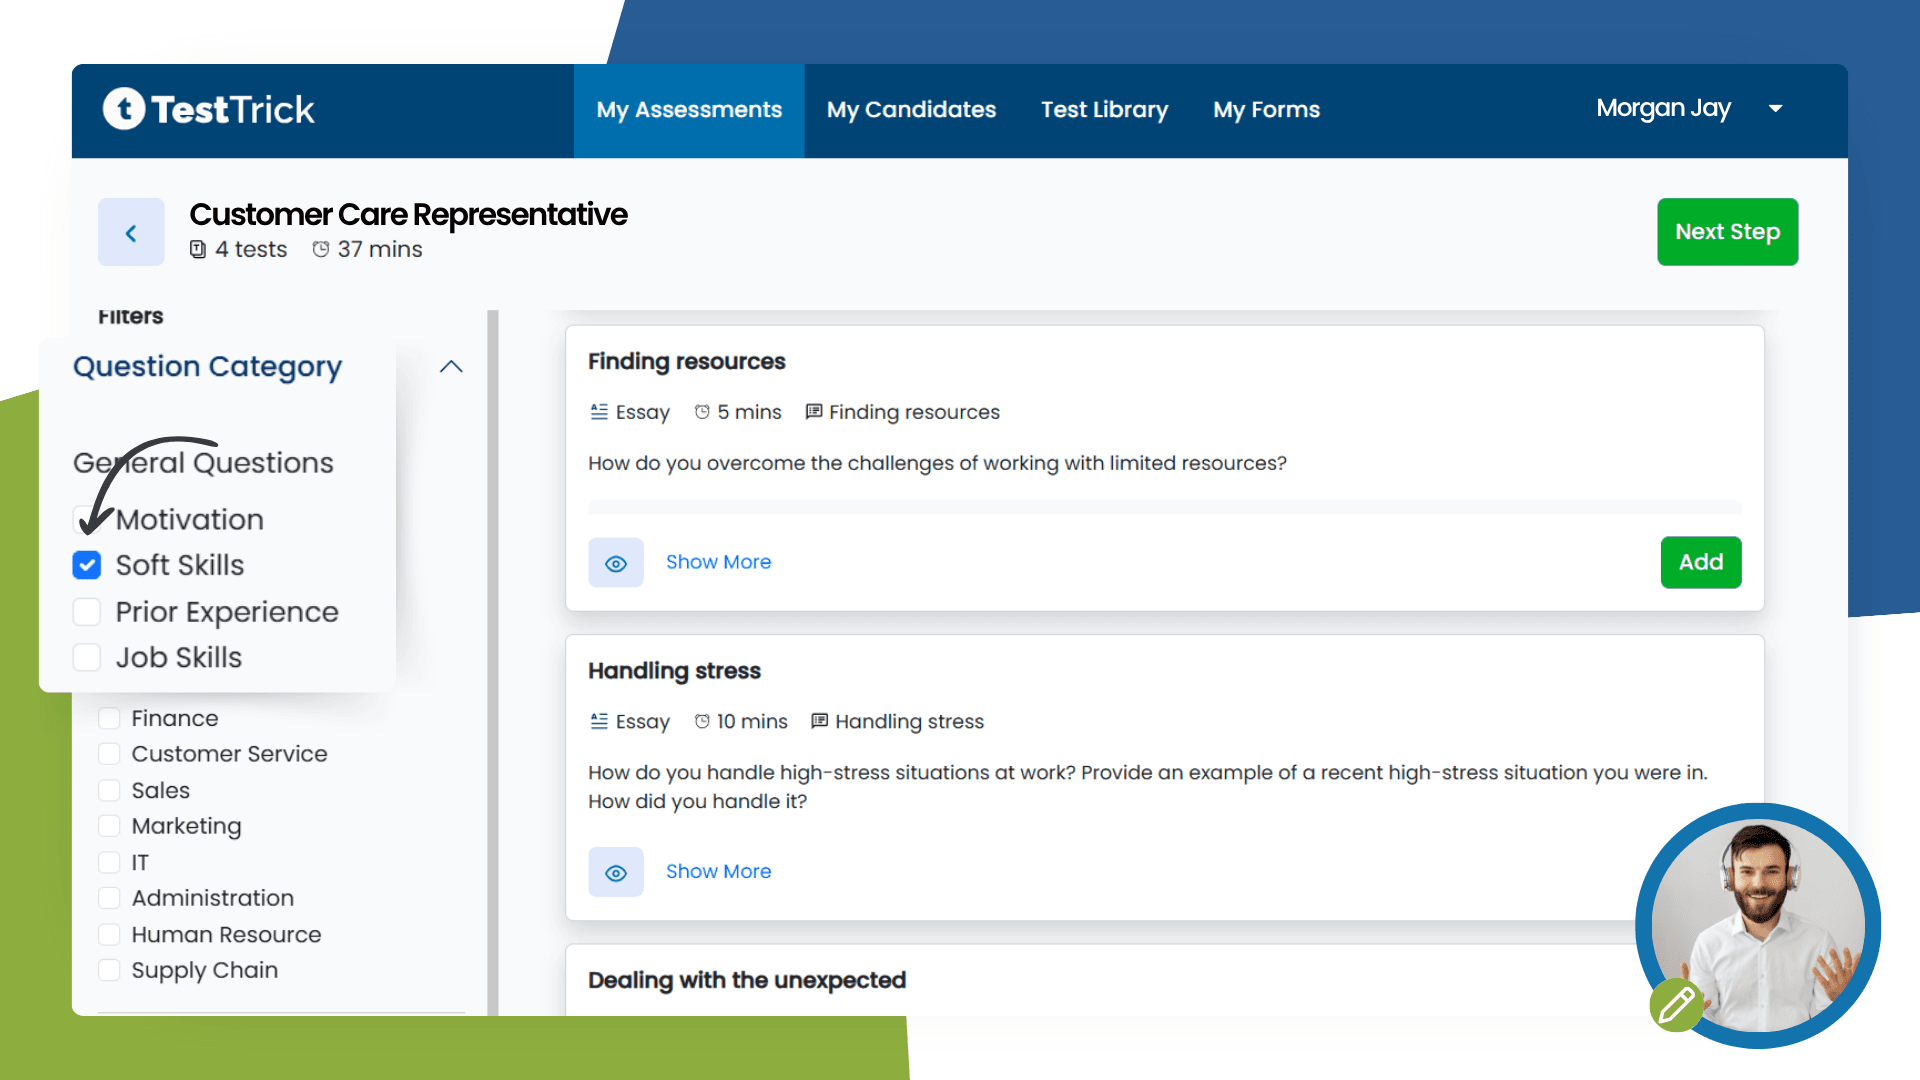Click eye preview icon for Handling stress

click(x=616, y=872)
